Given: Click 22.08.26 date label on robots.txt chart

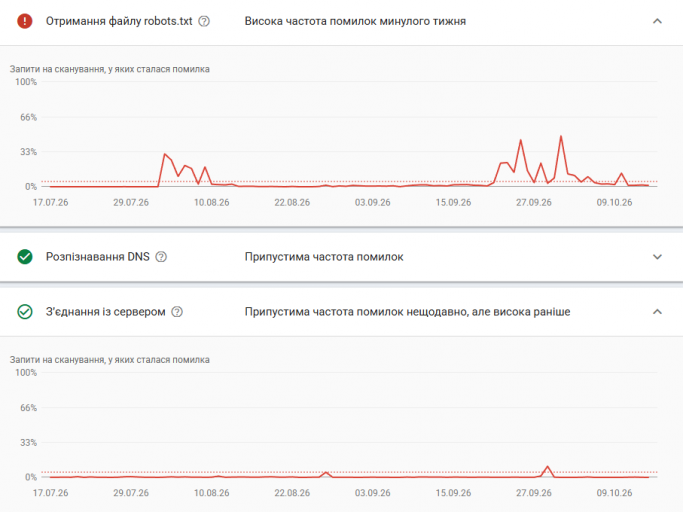Looking at the screenshot, I should click(292, 202).
